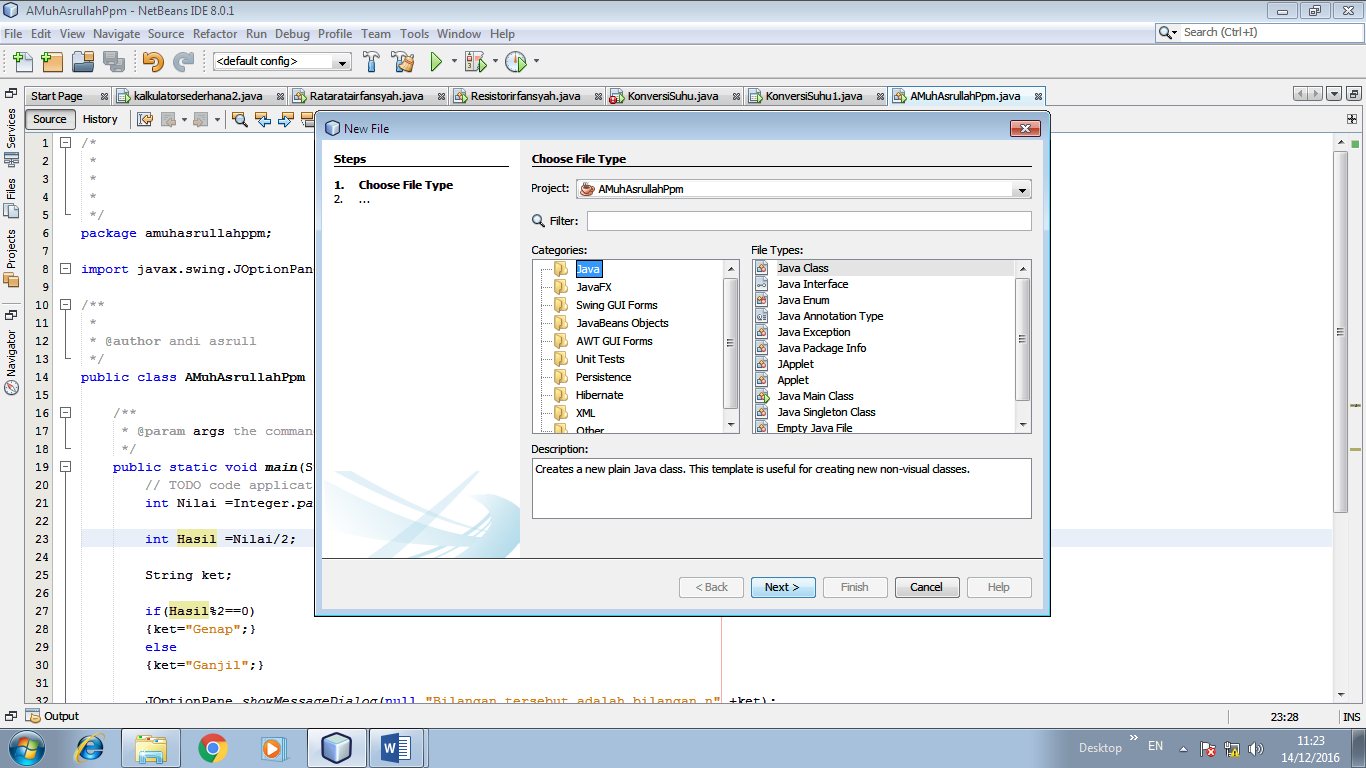Switch to the Resistorirfansyah.java tab
The image size is (1366, 768).
tap(525, 96)
